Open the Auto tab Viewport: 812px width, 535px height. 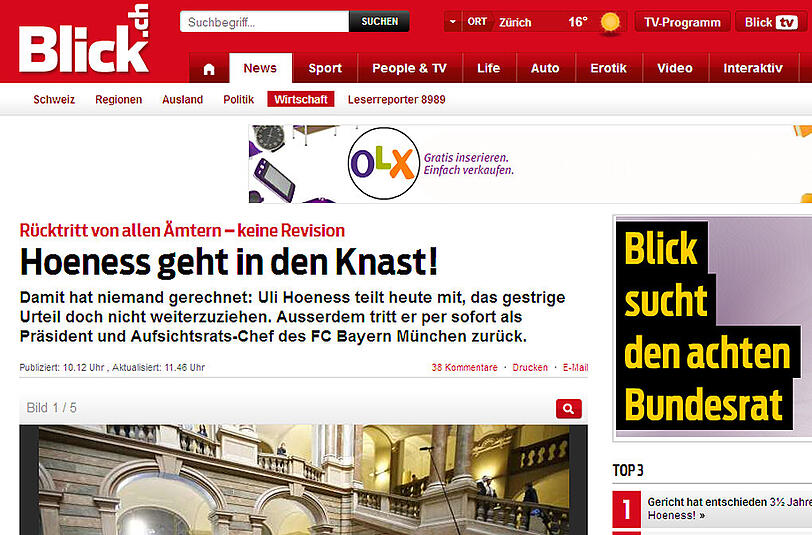click(x=545, y=68)
